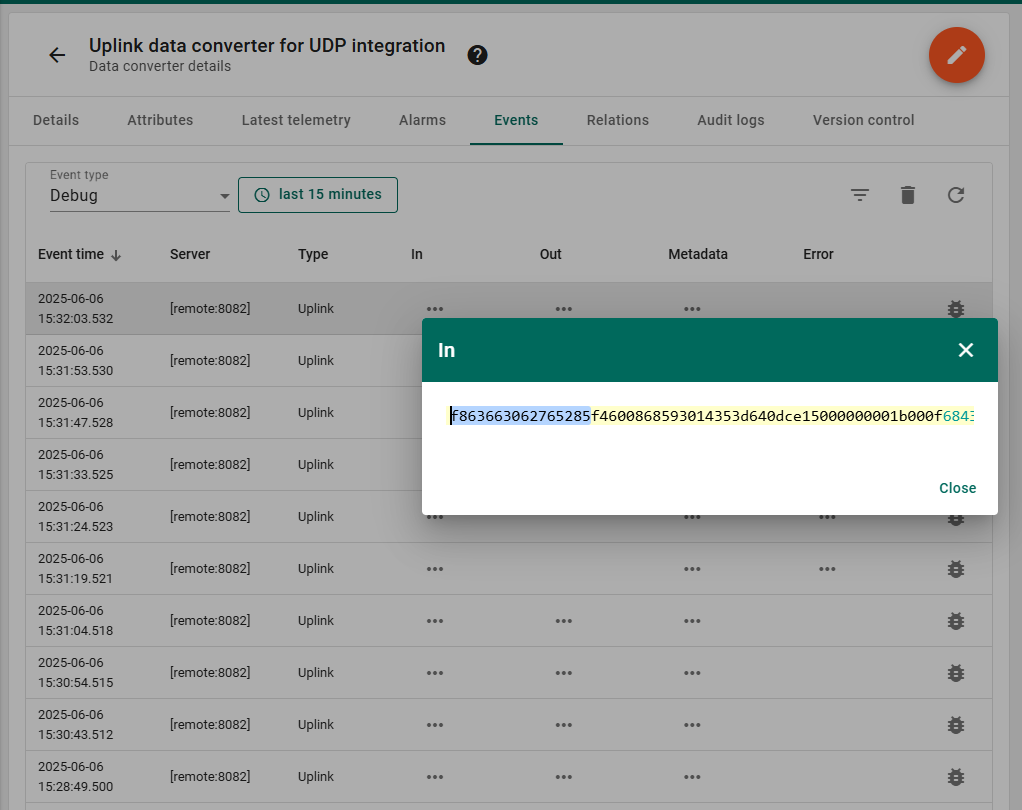Click the 15:31:53.530 event time cell
The height and width of the screenshot is (810, 1022).
point(76,361)
